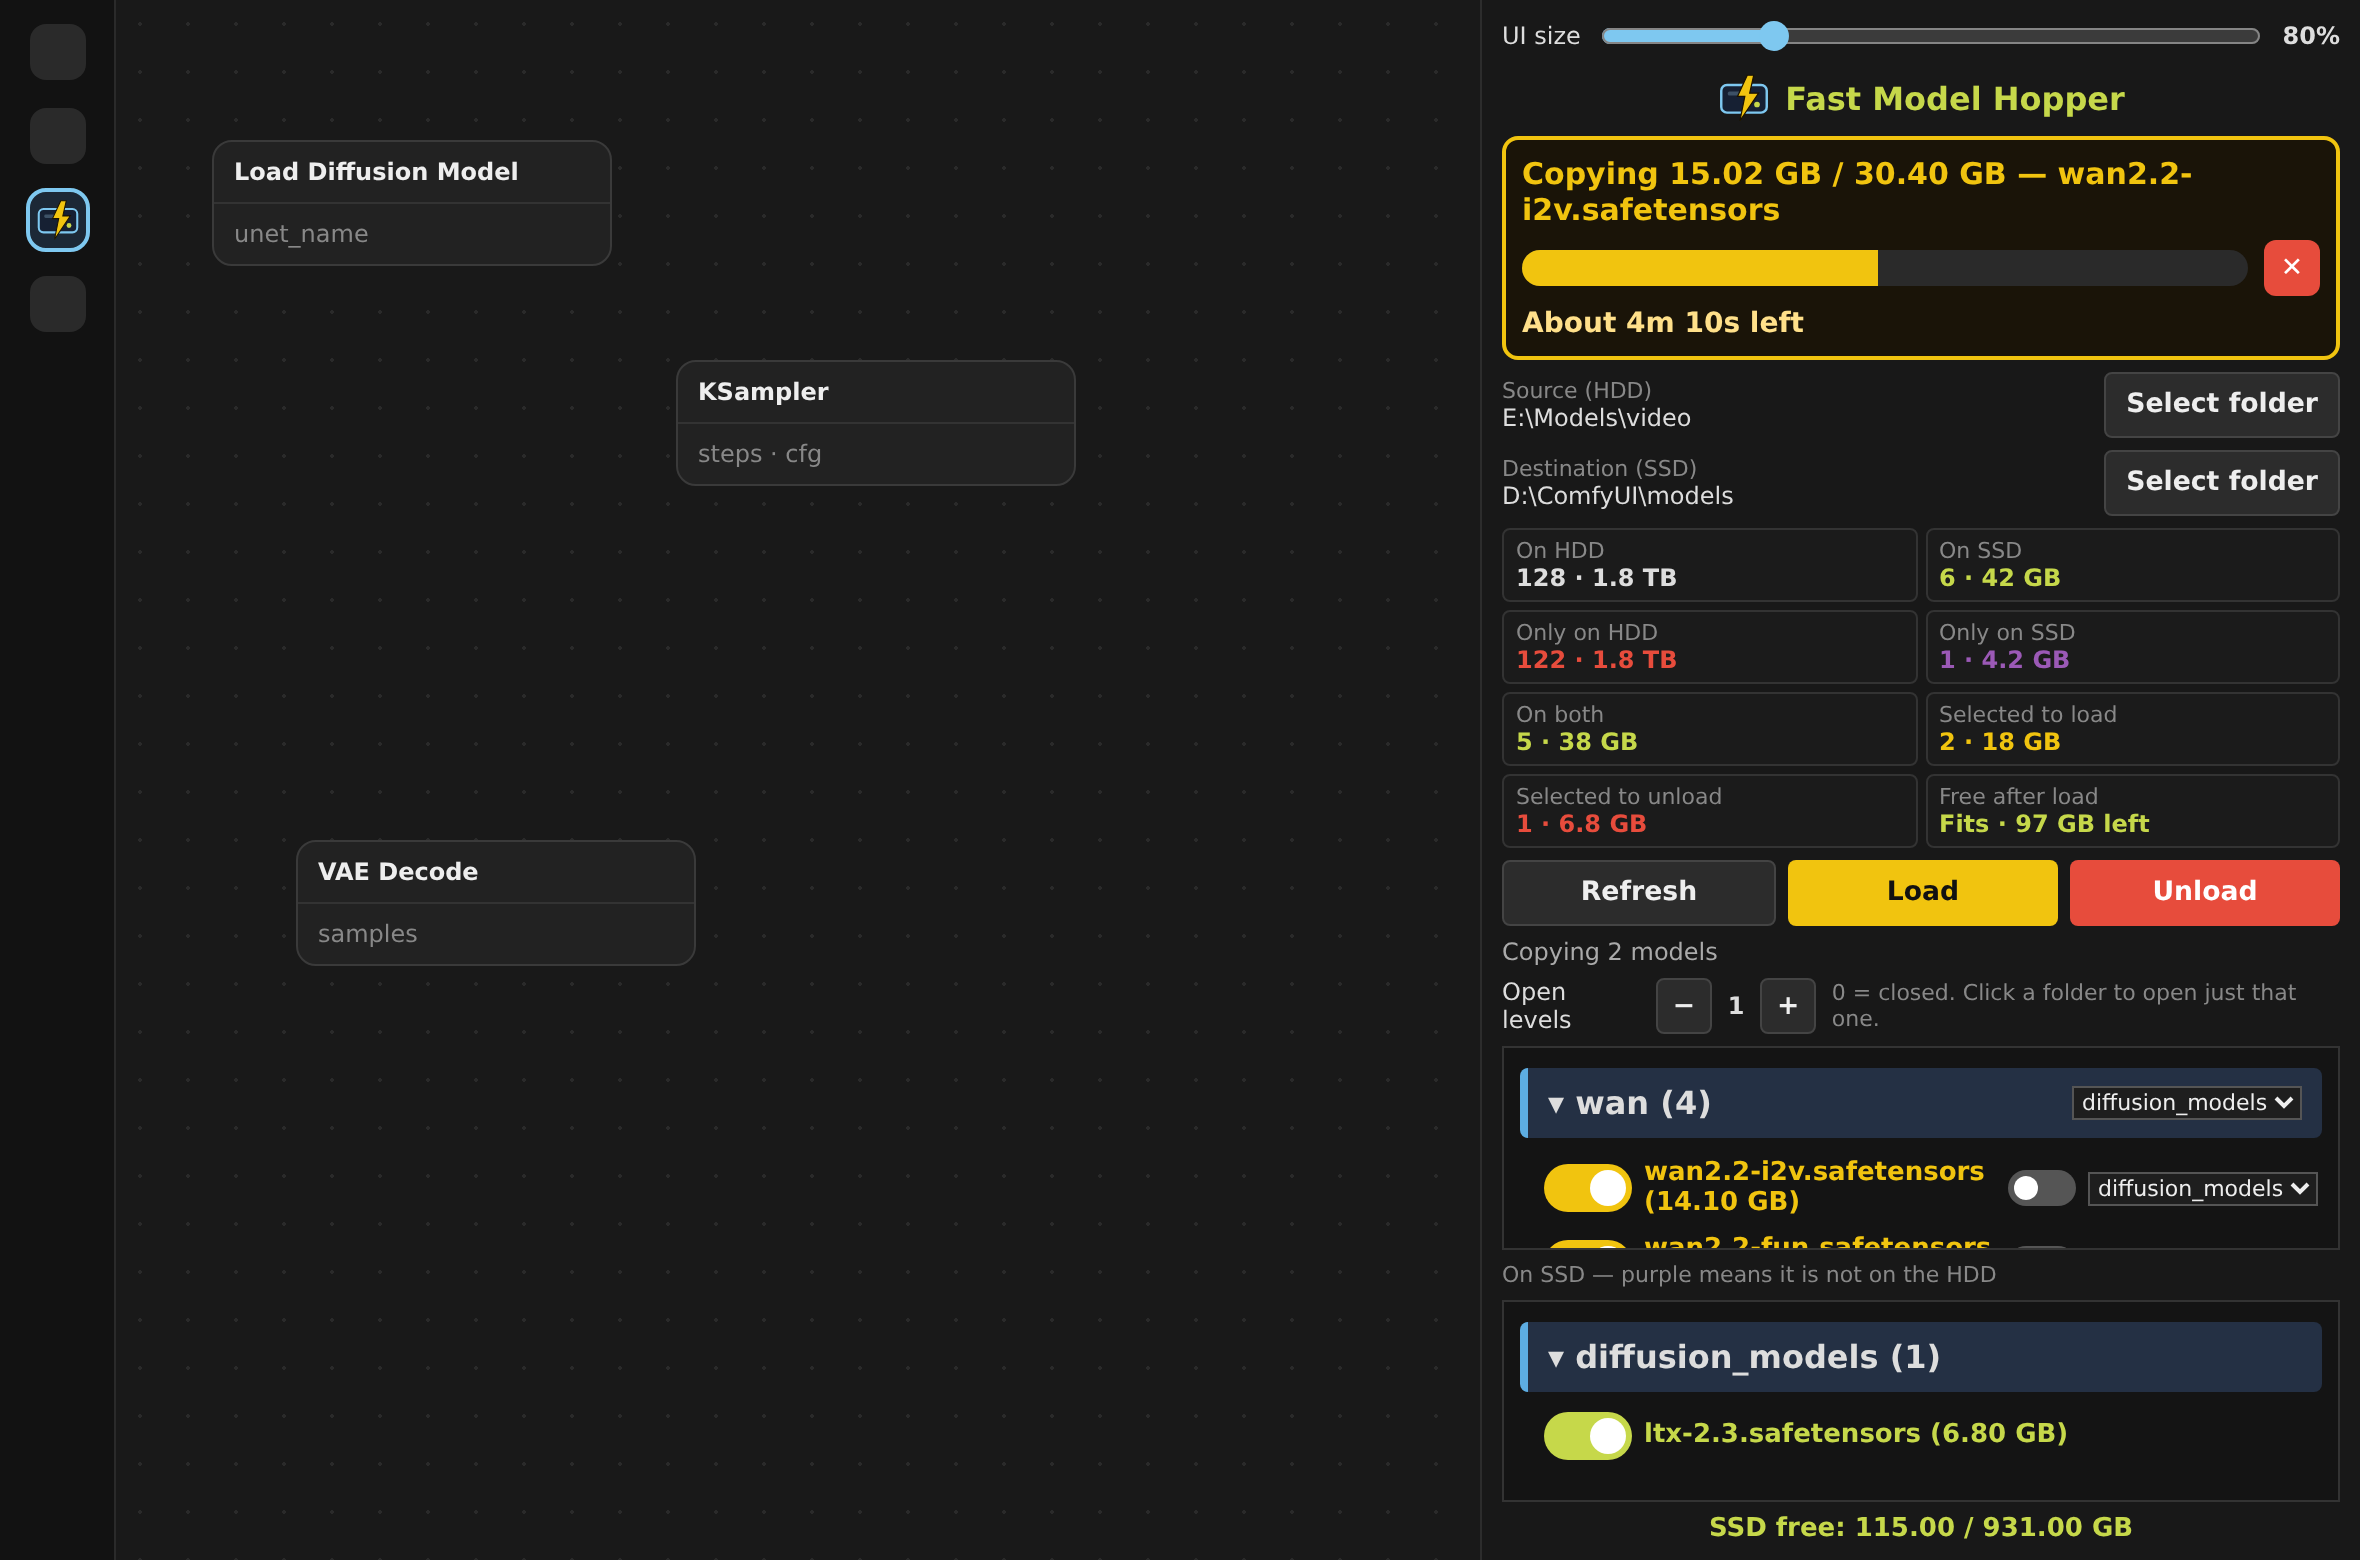Select folder for Destination (SSD)
Viewport: 2360px width, 1560px height.
2221,482
